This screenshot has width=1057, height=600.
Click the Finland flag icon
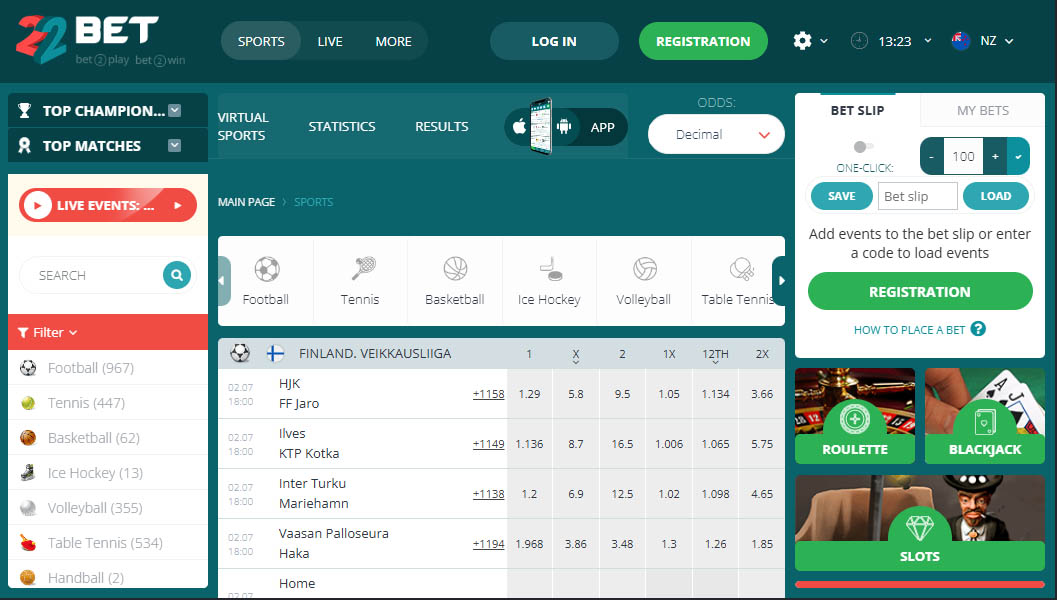(275, 353)
